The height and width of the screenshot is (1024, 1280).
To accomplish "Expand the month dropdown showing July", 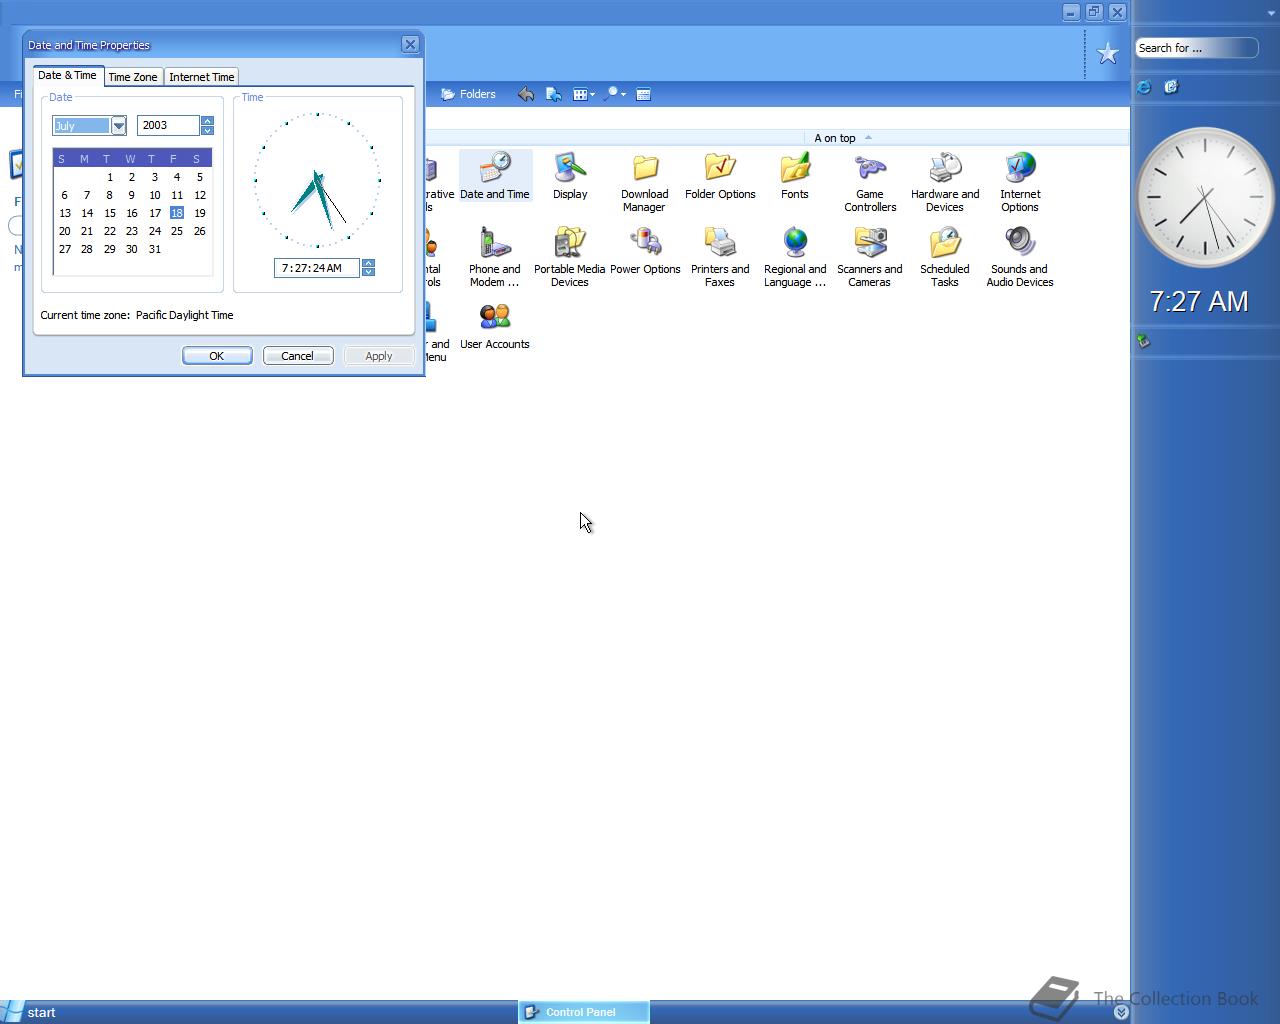I will [118, 125].
